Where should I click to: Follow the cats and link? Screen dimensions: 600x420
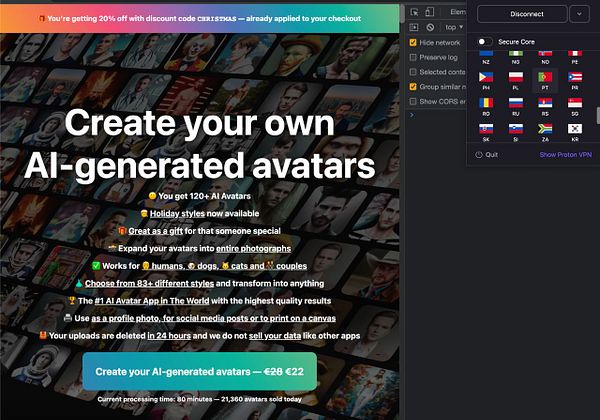click(x=243, y=266)
